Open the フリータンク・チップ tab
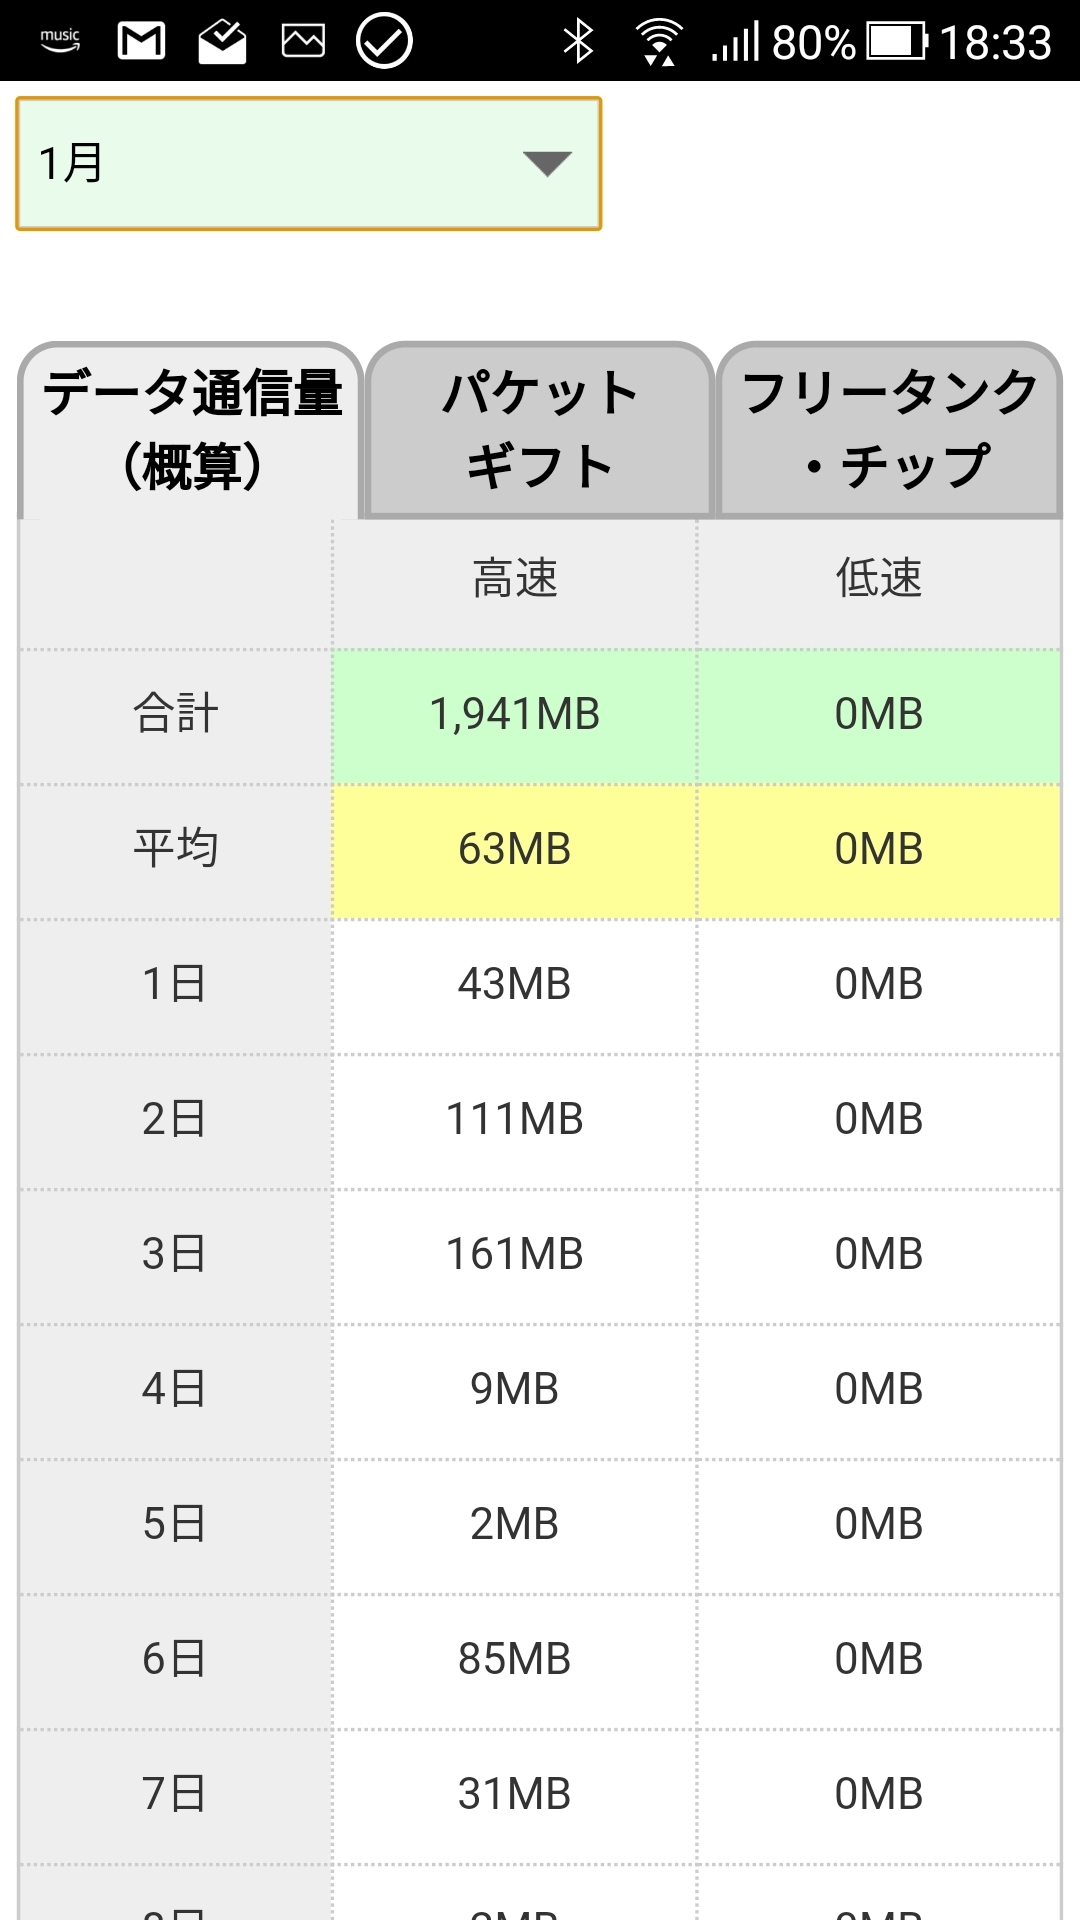 889,430
